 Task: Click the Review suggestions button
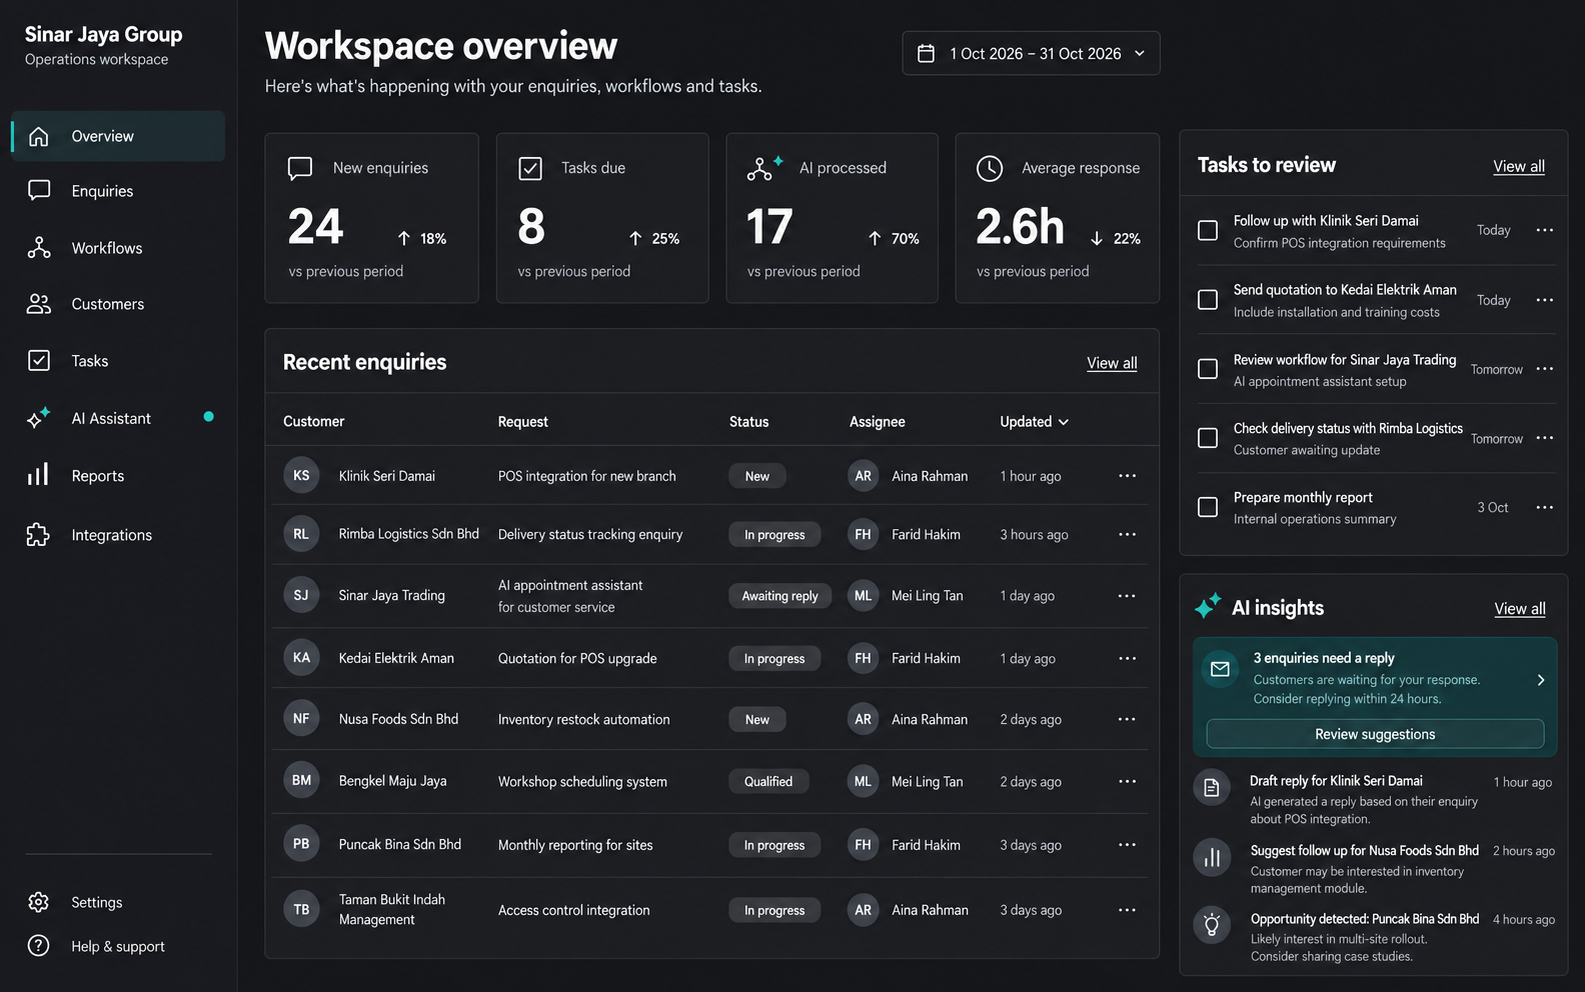coord(1375,734)
